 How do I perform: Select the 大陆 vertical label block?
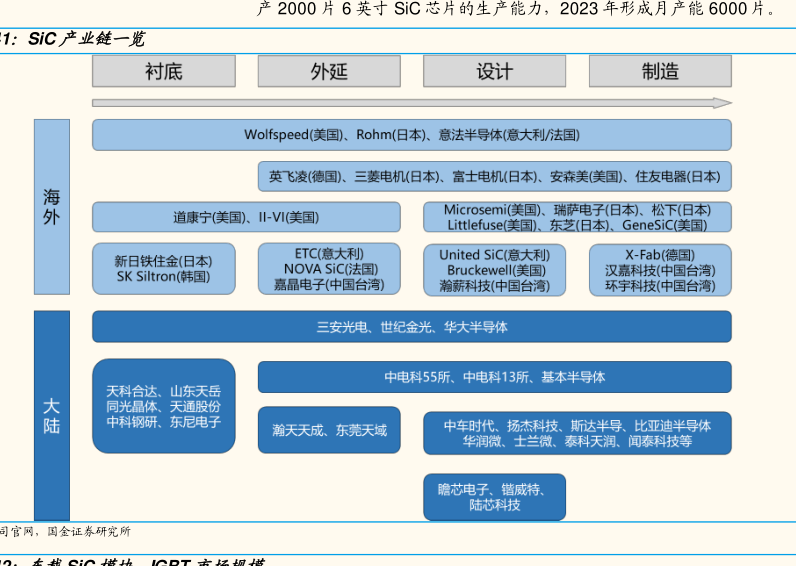52,416
